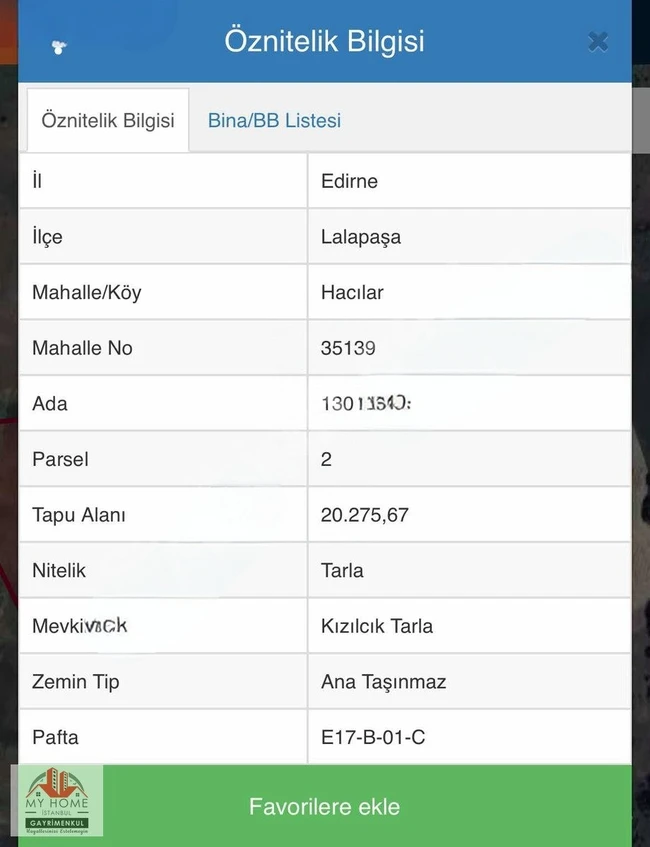Image resolution: width=650 pixels, height=847 pixels.
Task: Select the Edirne province value
Action: coord(349,181)
